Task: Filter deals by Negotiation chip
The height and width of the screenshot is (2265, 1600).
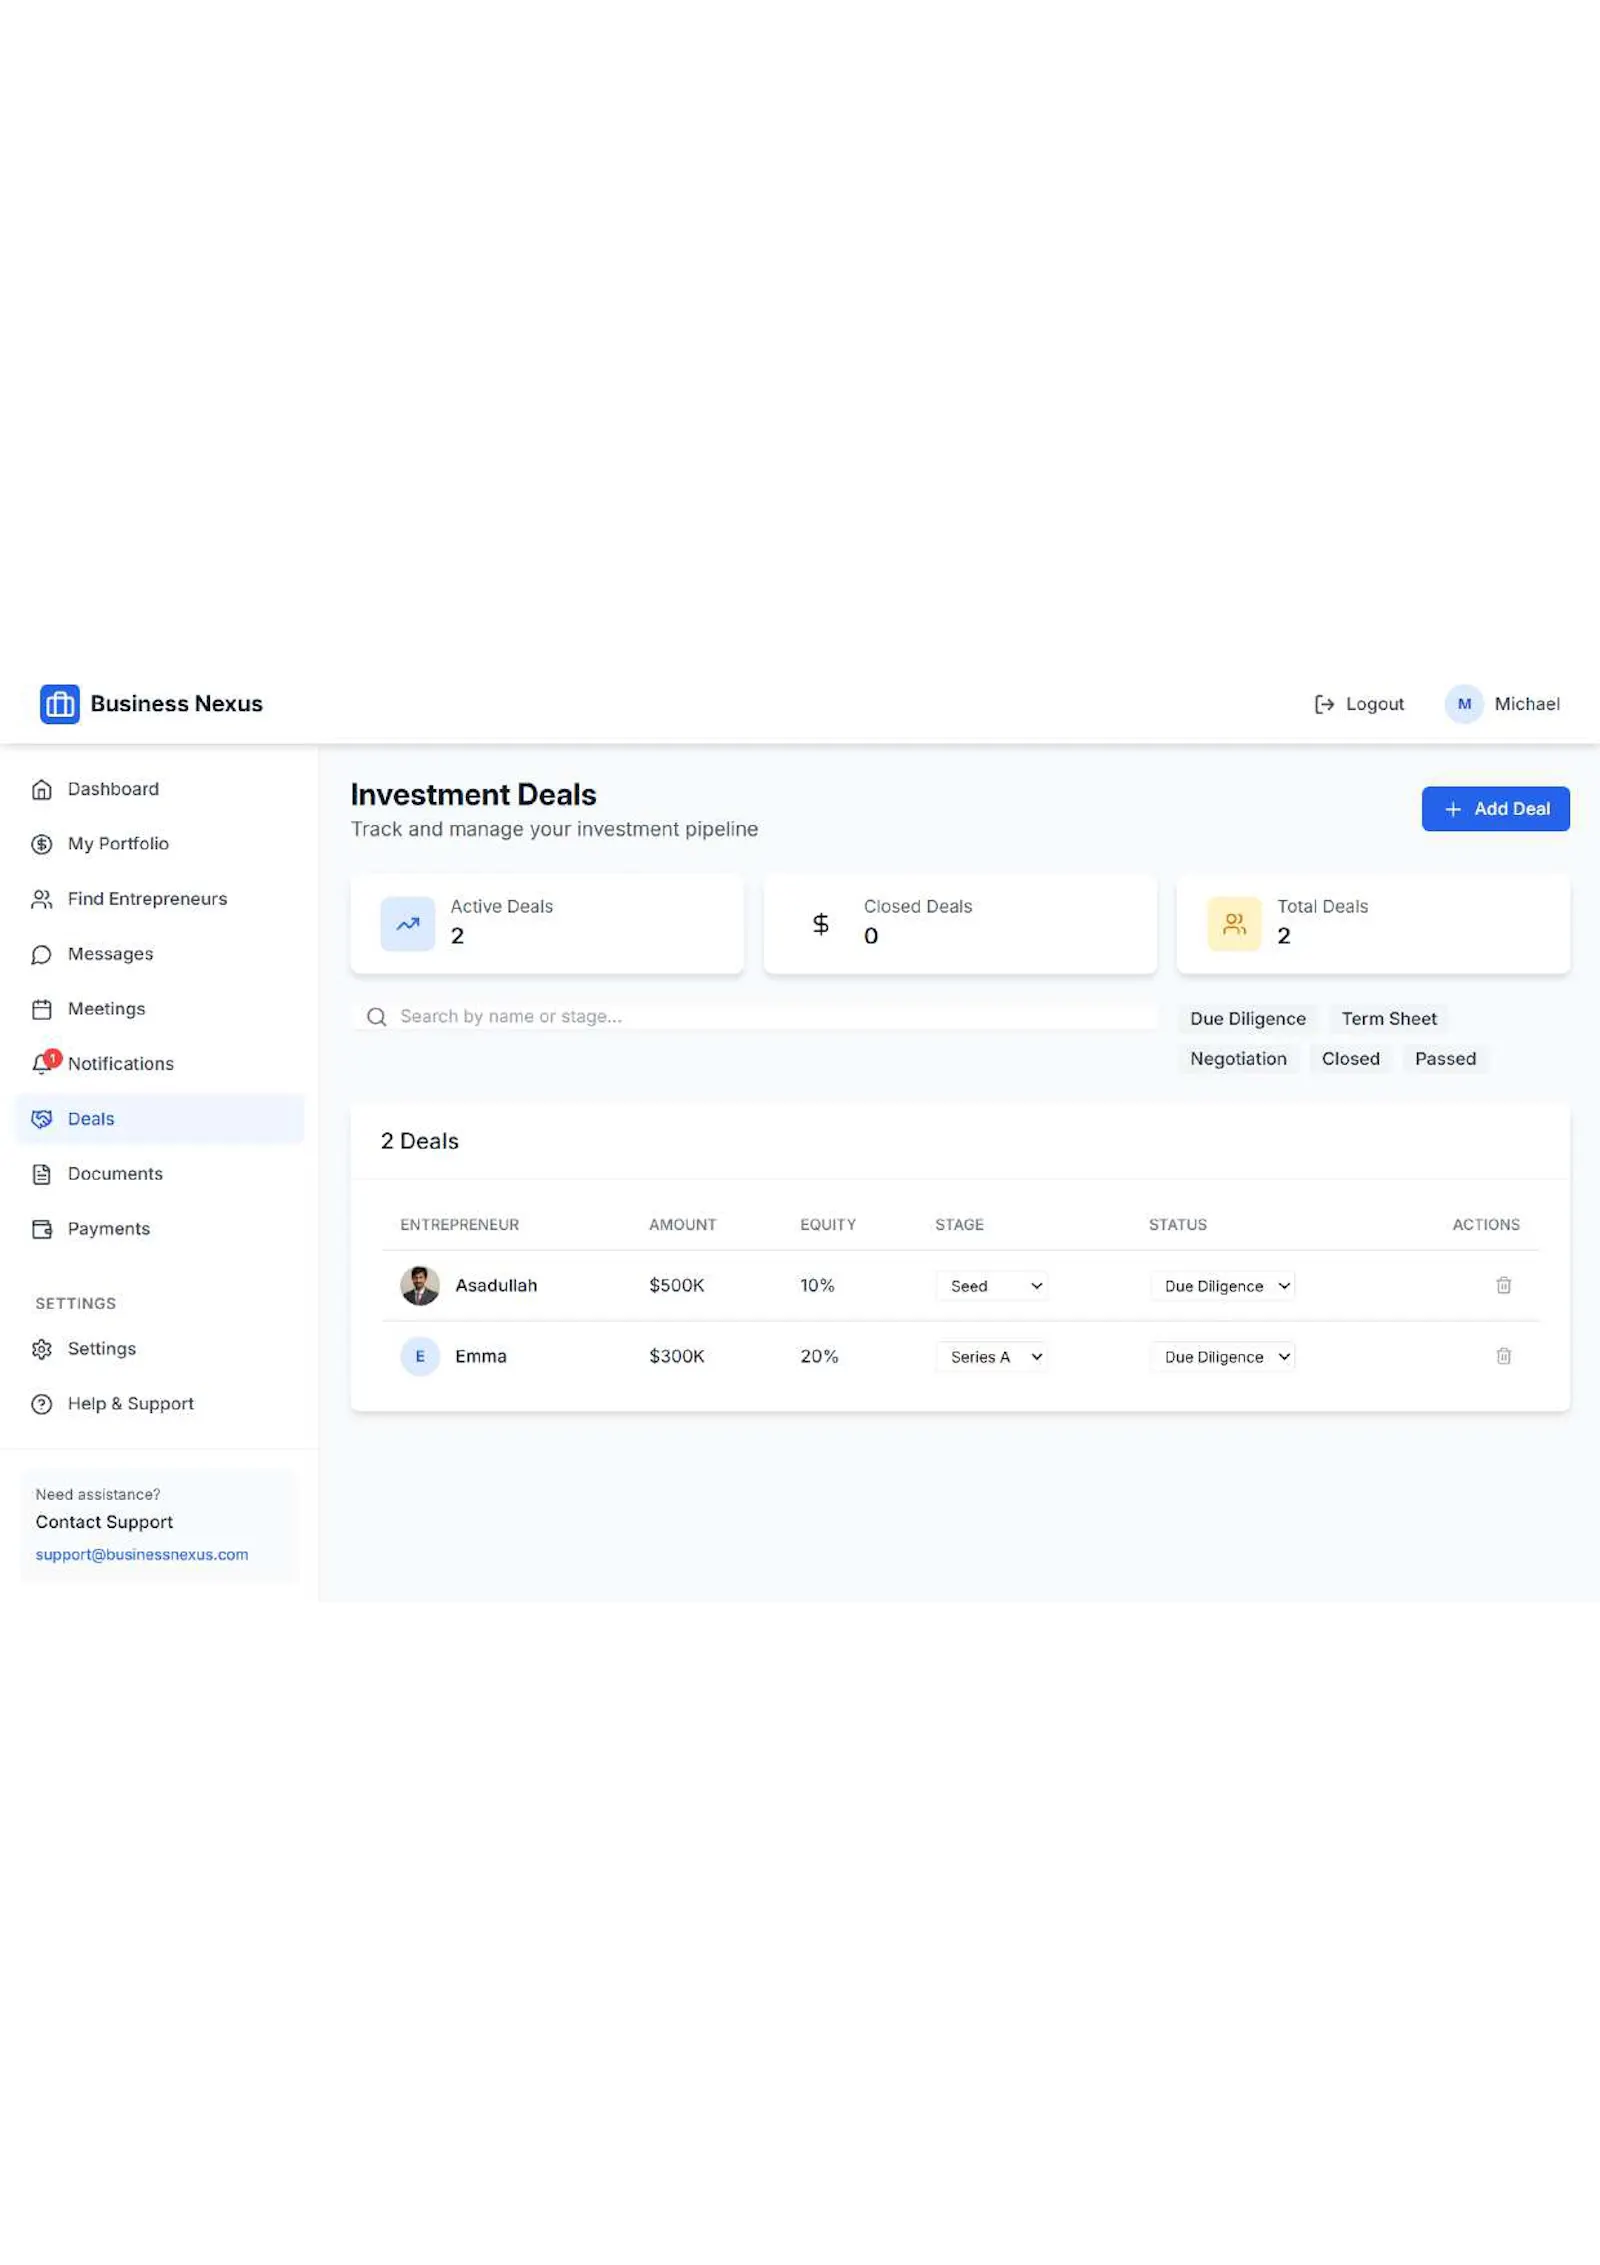Action: pos(1238,1058)
